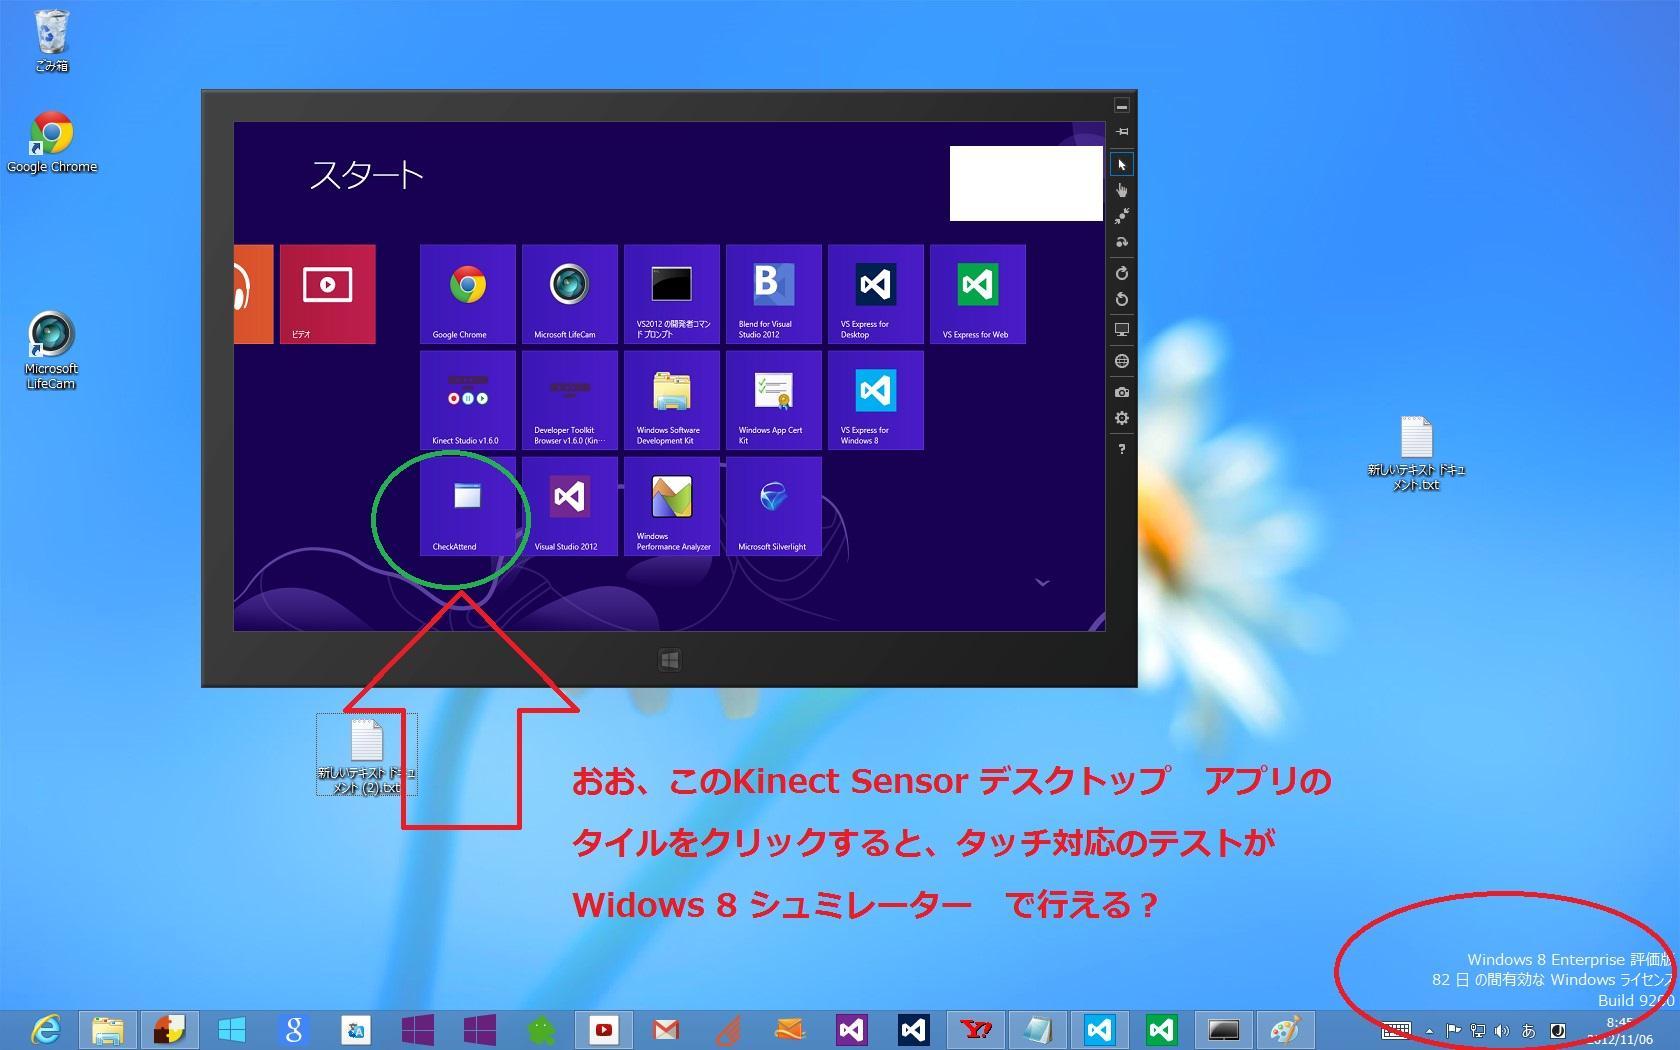
Task: Open the Microsoft LifeCam tile
Action: (570, 294)
